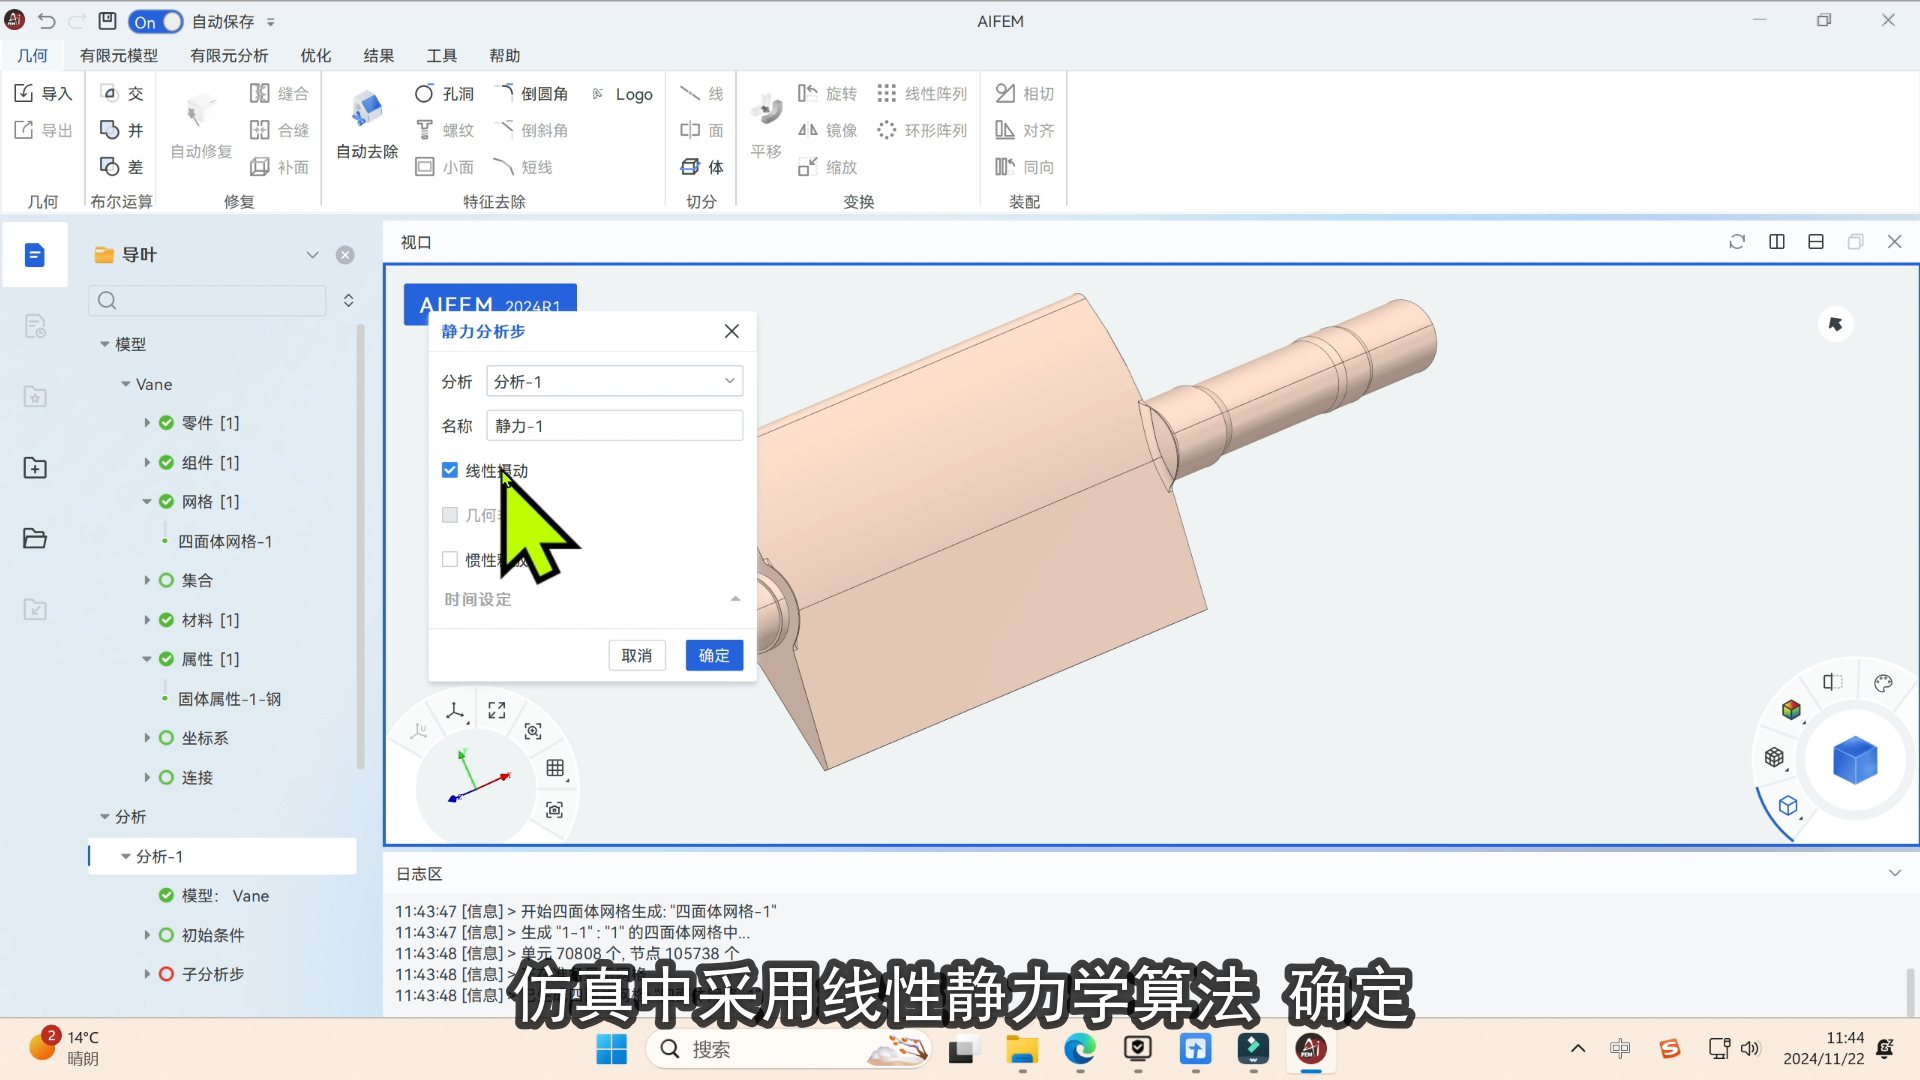This screenshot has height=1080, width=1920.
Task: Click the refresh icon in the viewport header
Action: [x=1737, y=242]
